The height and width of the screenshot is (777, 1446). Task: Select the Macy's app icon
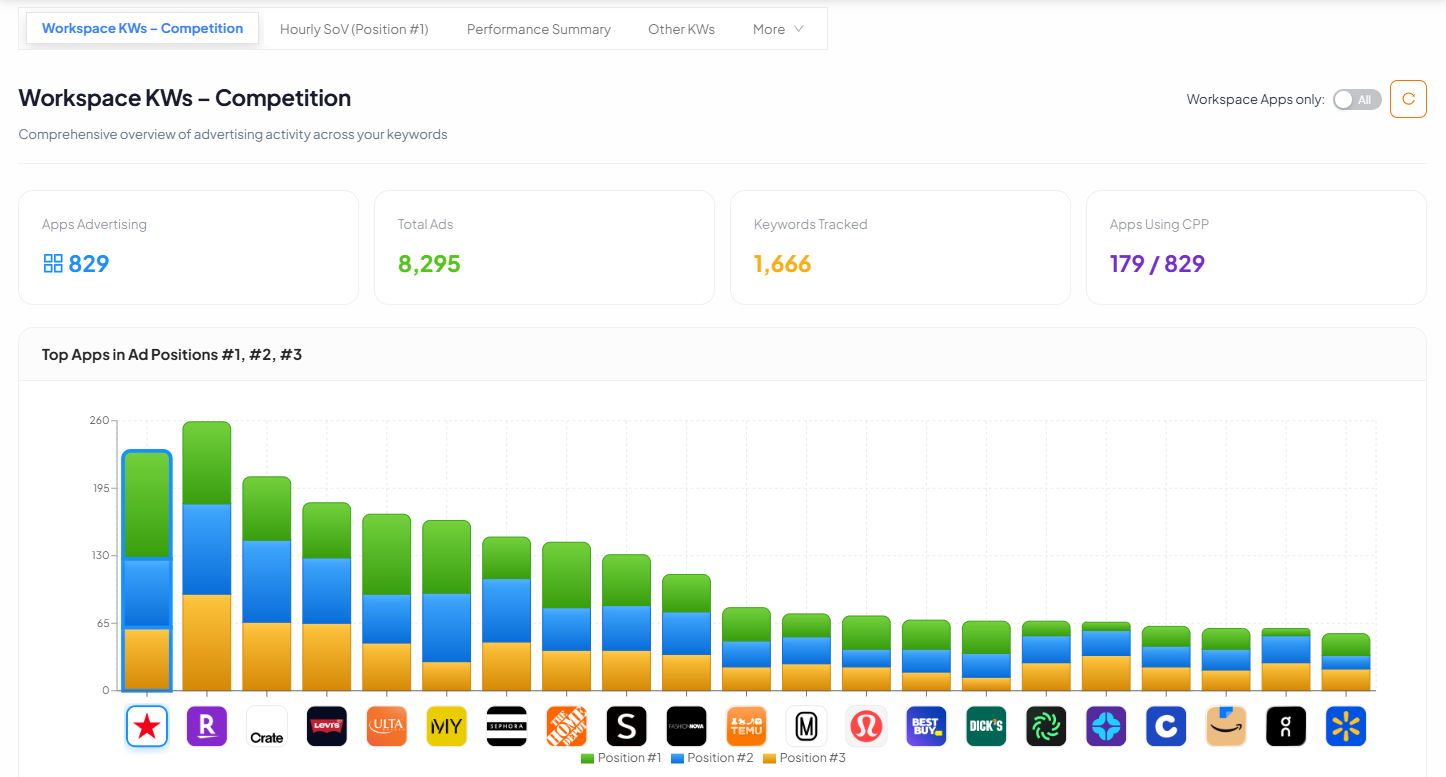147,727
